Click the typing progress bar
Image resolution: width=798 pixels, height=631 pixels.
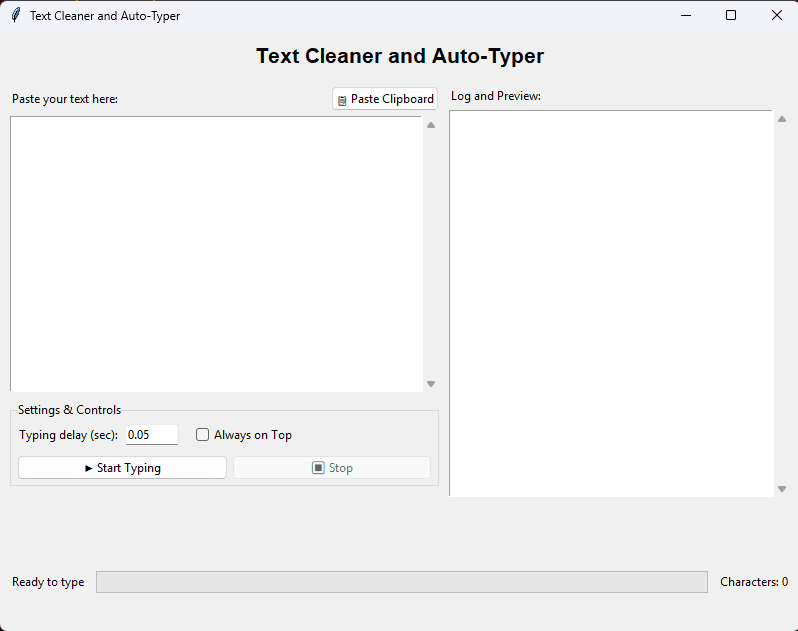402,582
